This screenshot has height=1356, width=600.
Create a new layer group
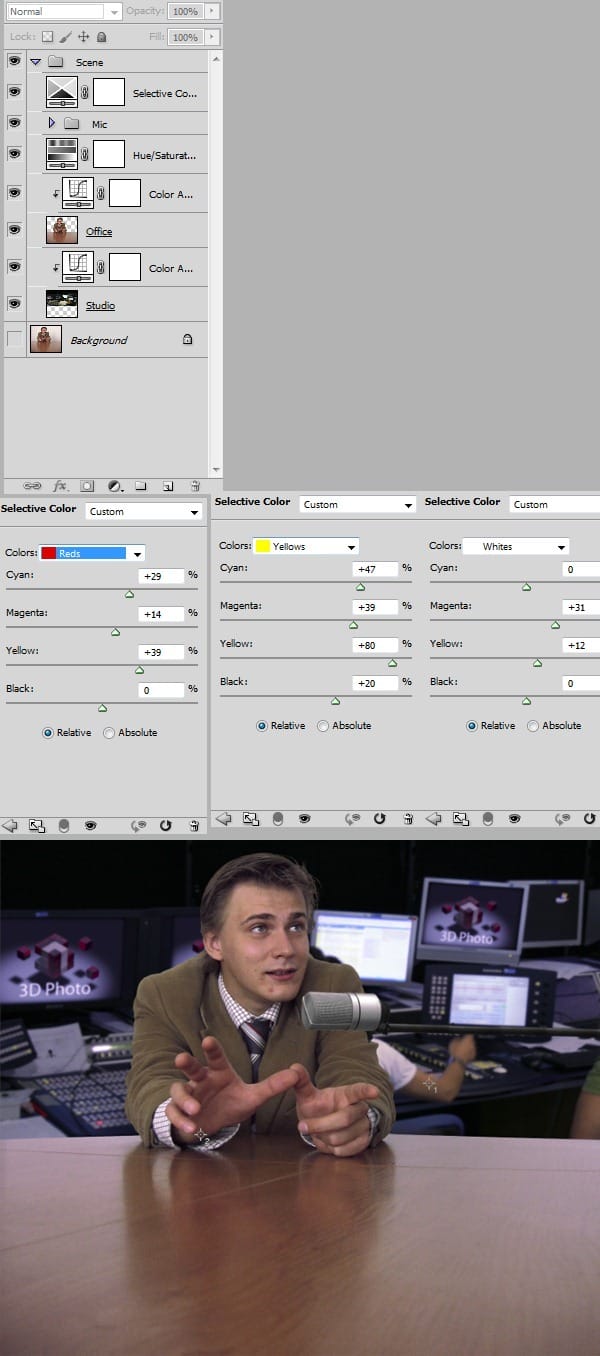tap(141, 486)
